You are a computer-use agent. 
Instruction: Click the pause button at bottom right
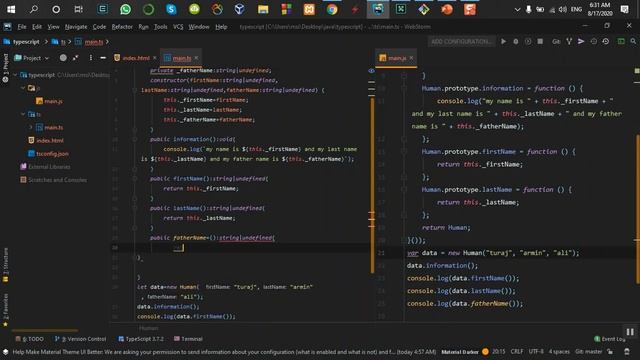[x=630, y=332]
